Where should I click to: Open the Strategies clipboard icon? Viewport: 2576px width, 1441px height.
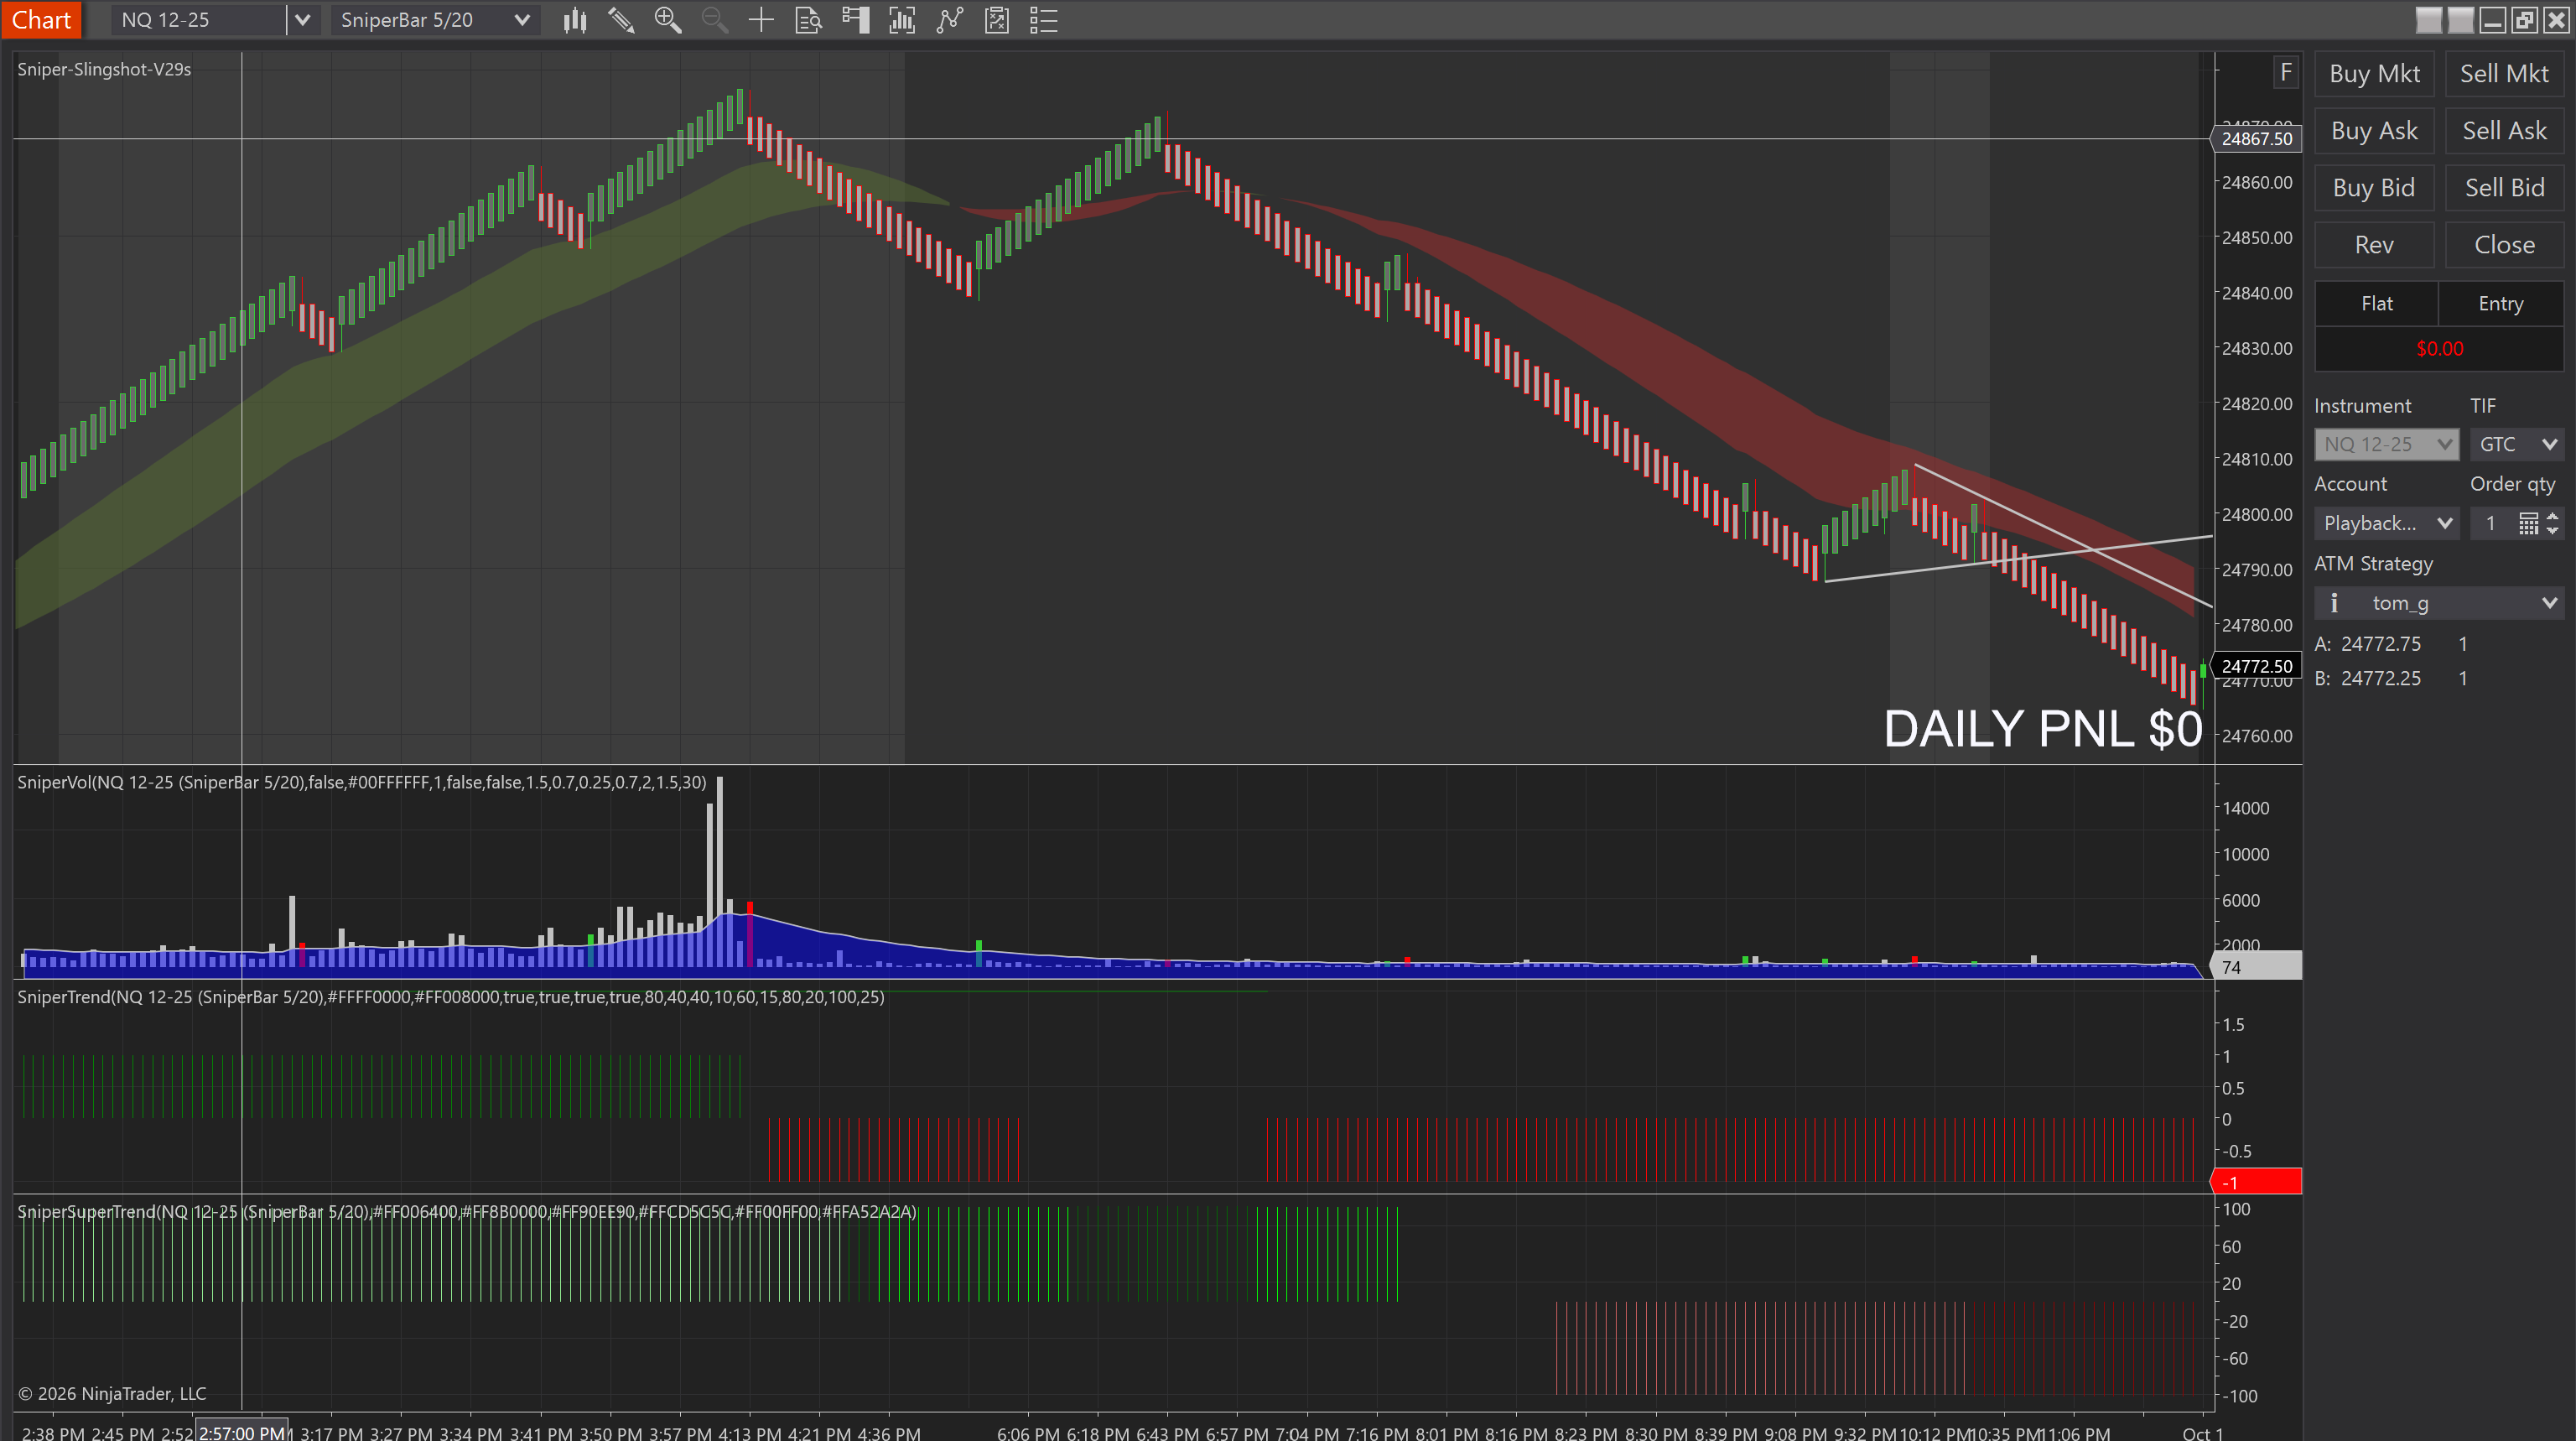997,20
